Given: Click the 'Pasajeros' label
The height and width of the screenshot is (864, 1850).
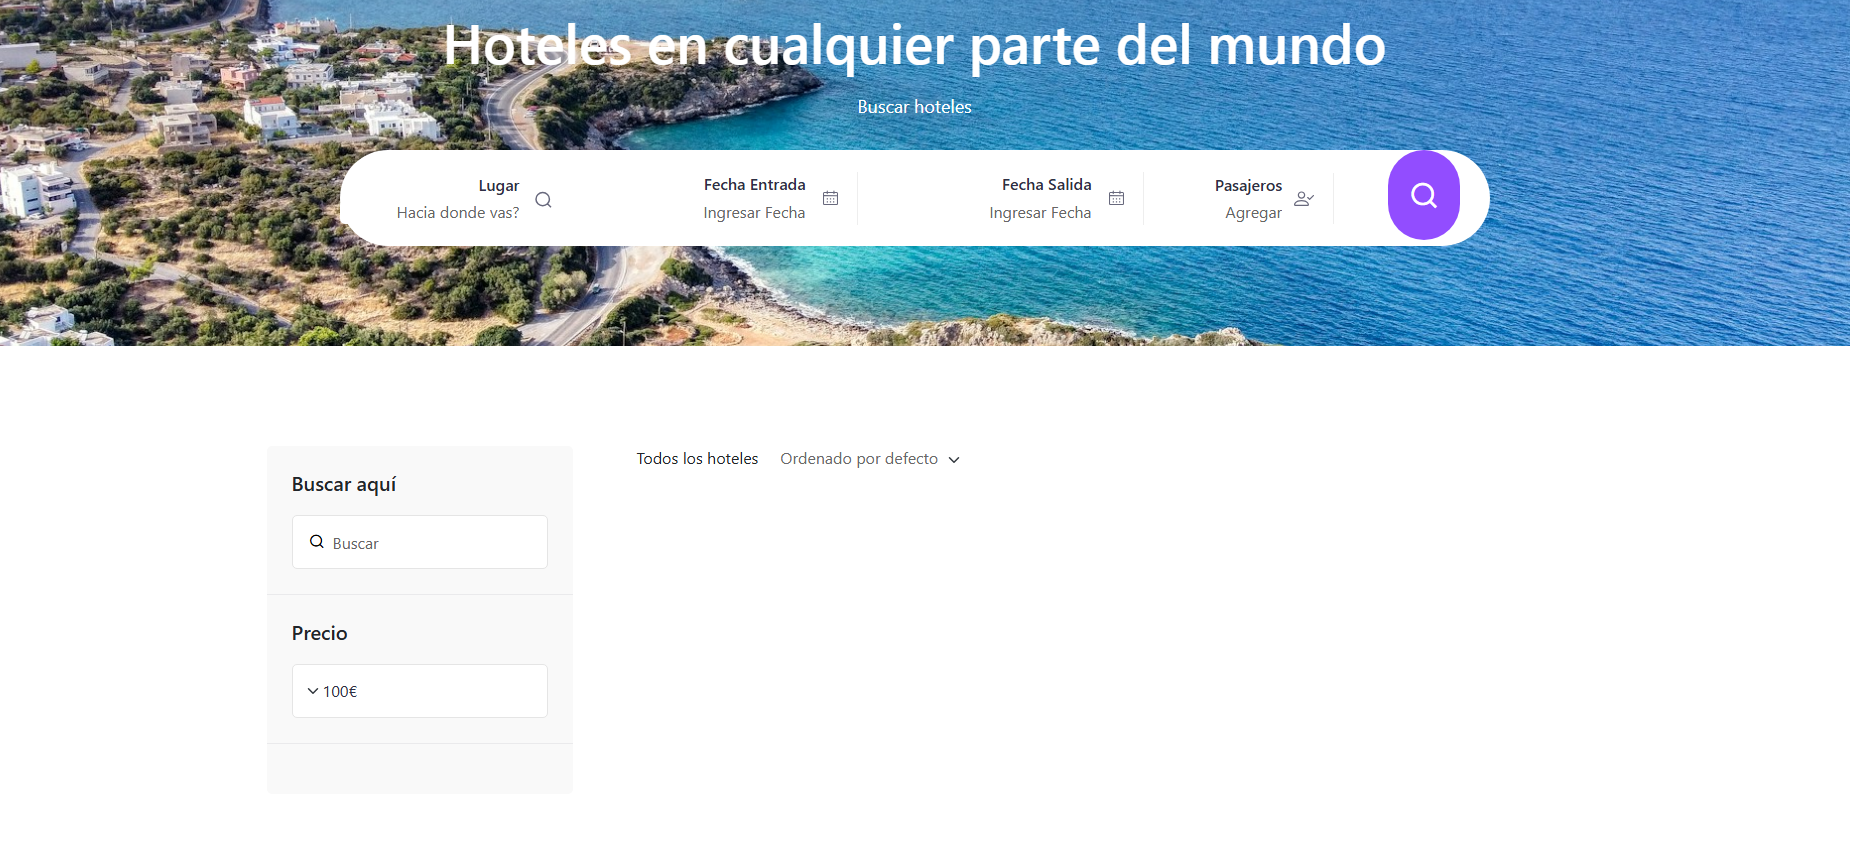Looking at the screenshot, I should 1248,186.
